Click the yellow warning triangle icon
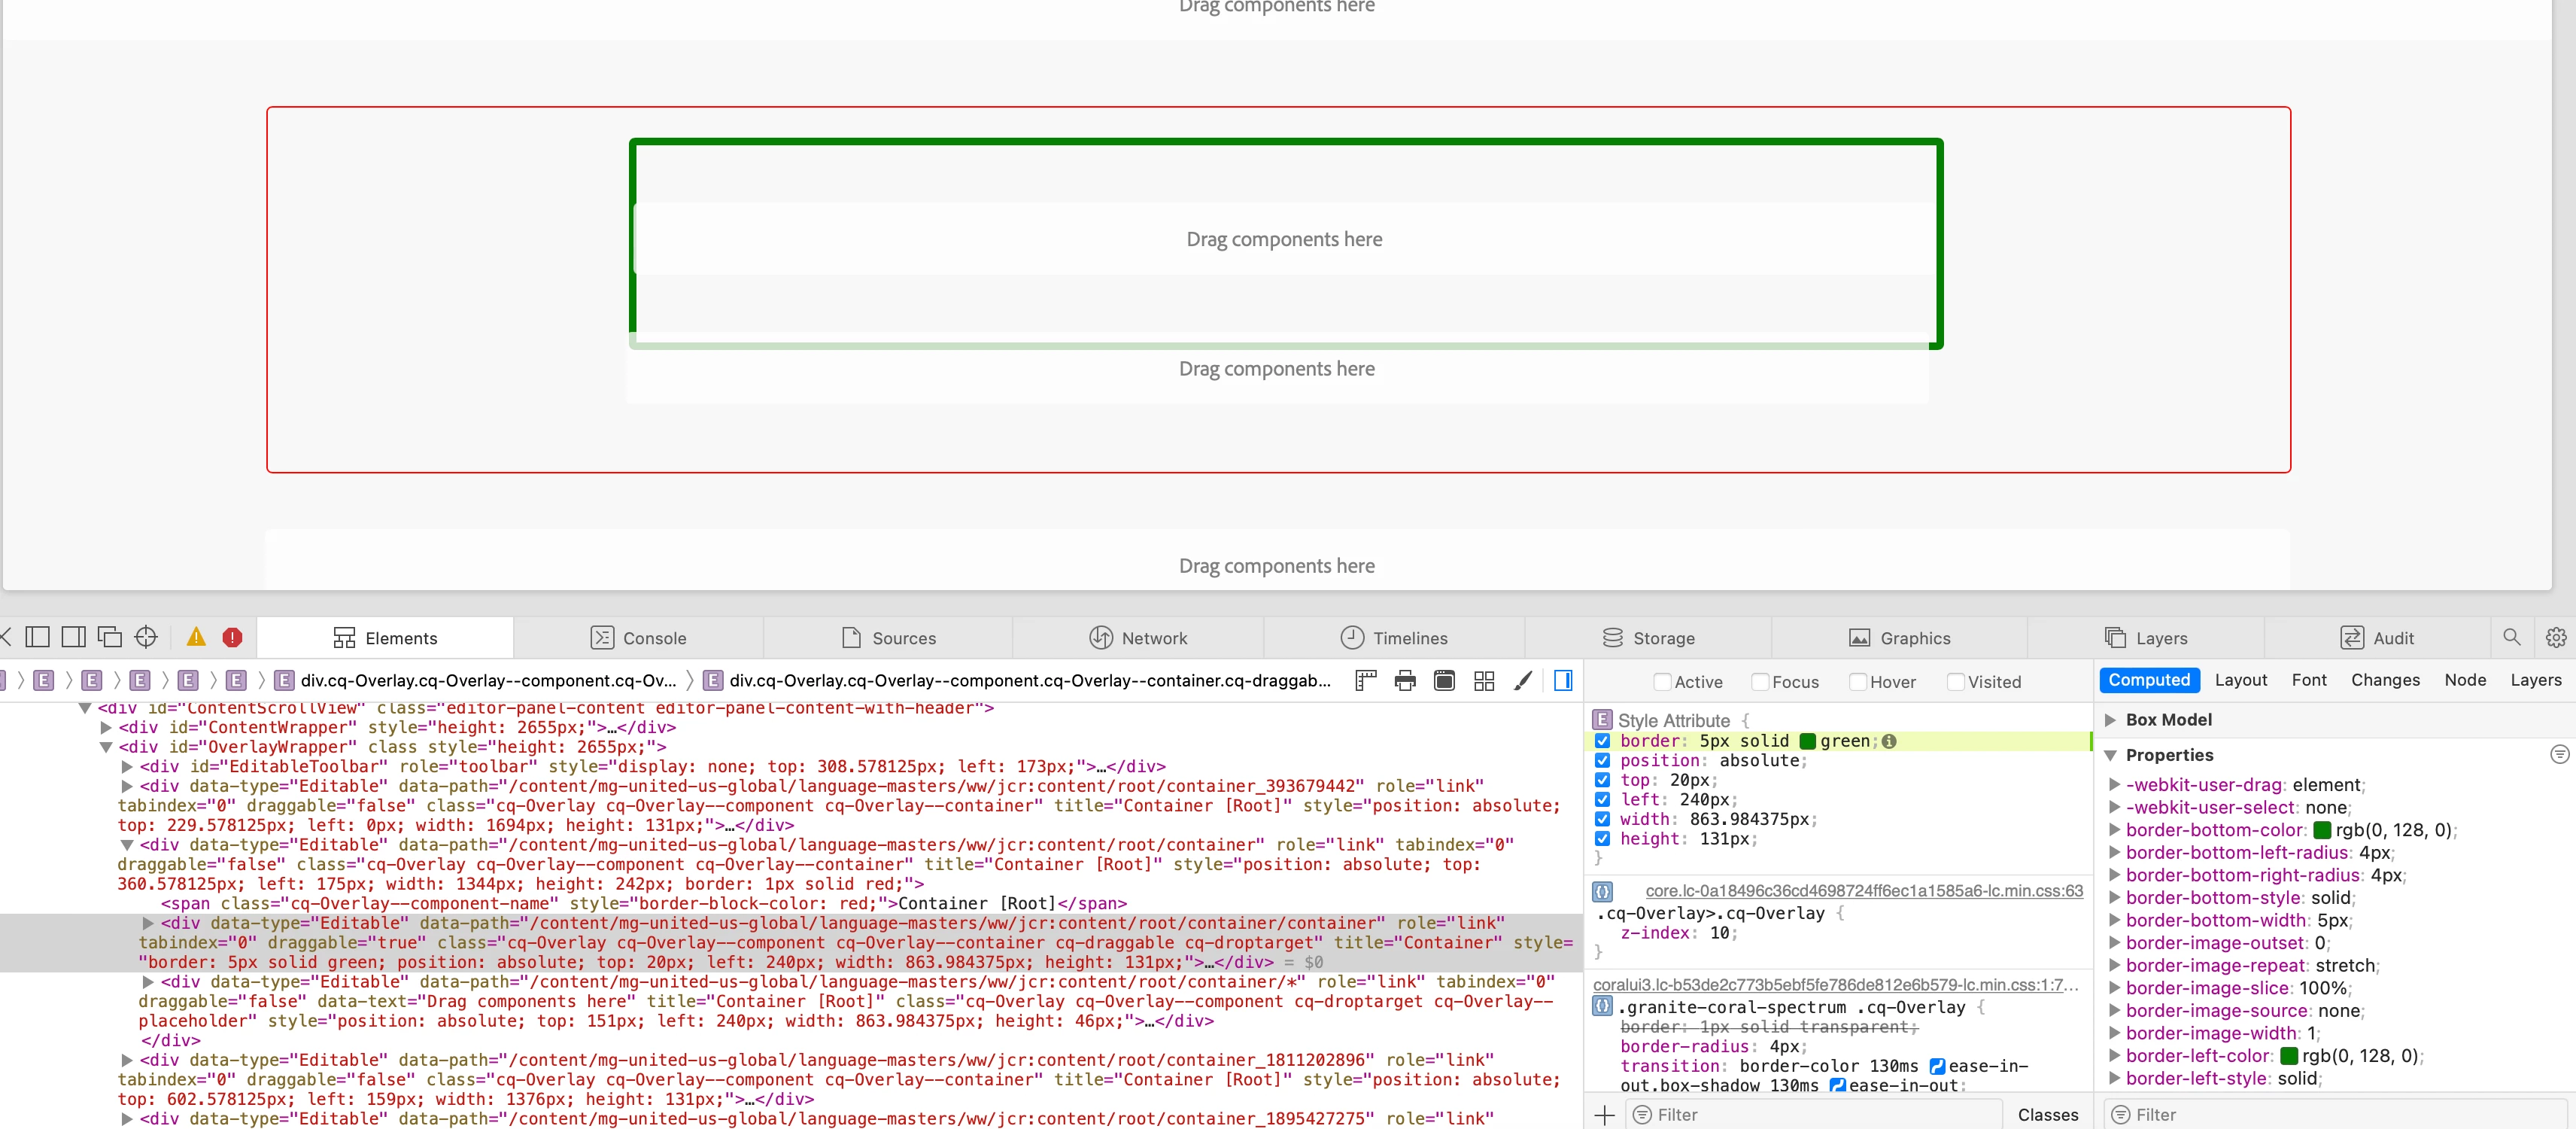 pyautogui.click(x=196, y=637)
